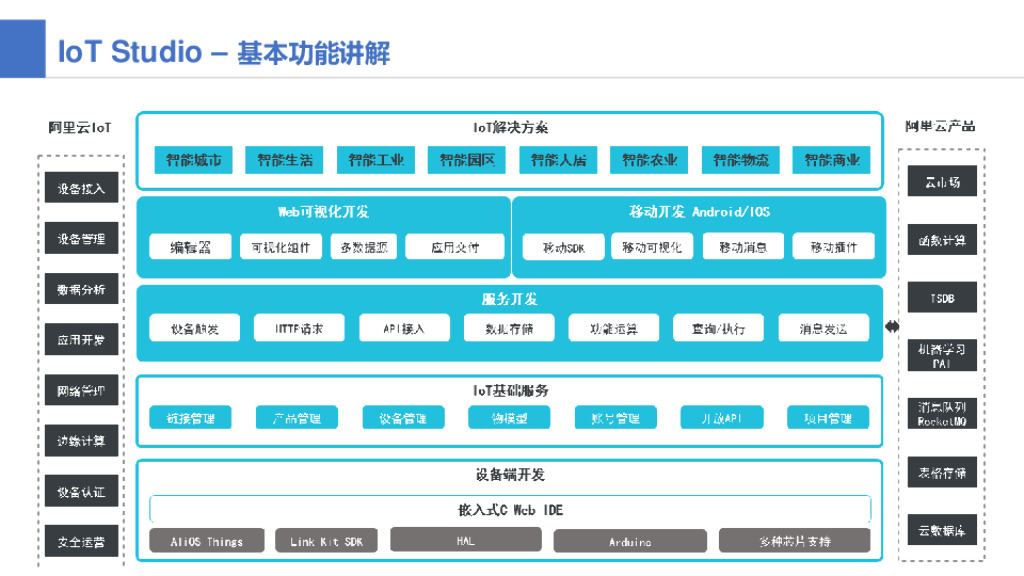1024x576 pixels.
Task: Open the 应用交付 box
Action: click(x=455, y=247)
